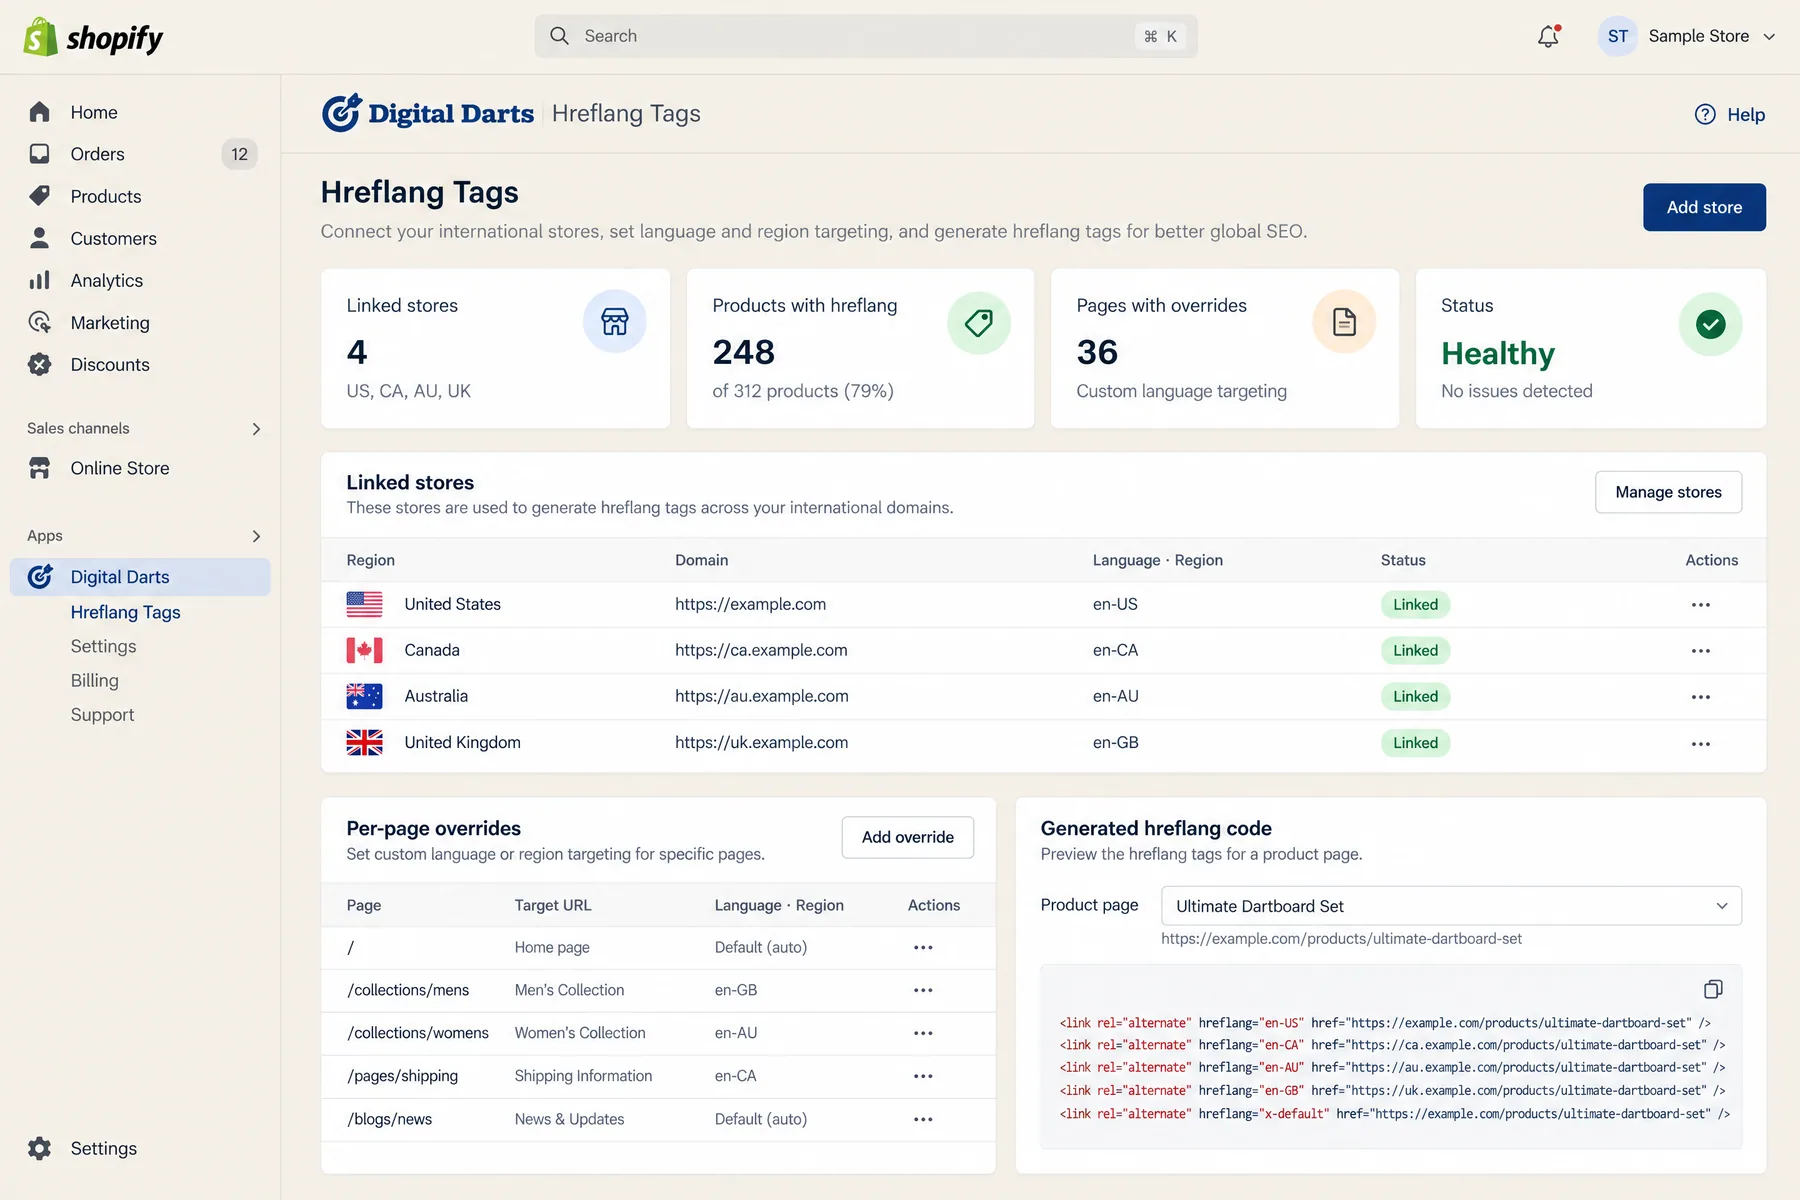Click the green Healthy status checkmark icon
This screenshot has height=1200, width=1800.
click(x=1710, y=324)
